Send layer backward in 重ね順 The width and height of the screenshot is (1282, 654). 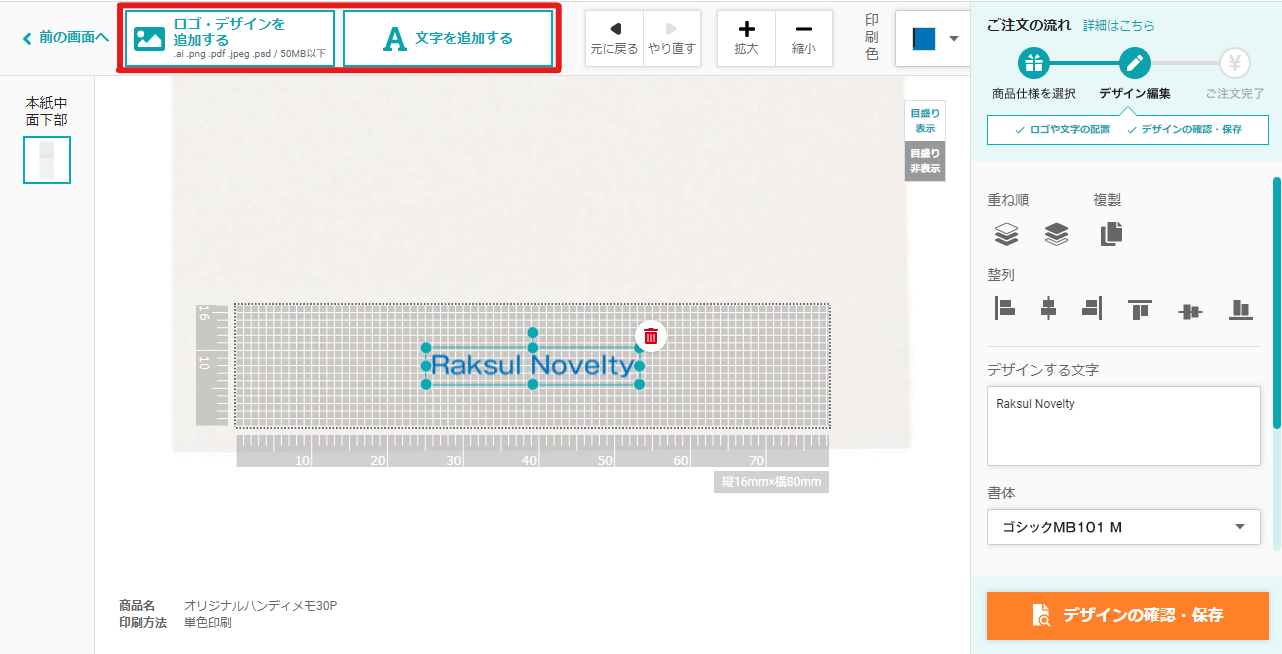click(x=1057, y=234)
